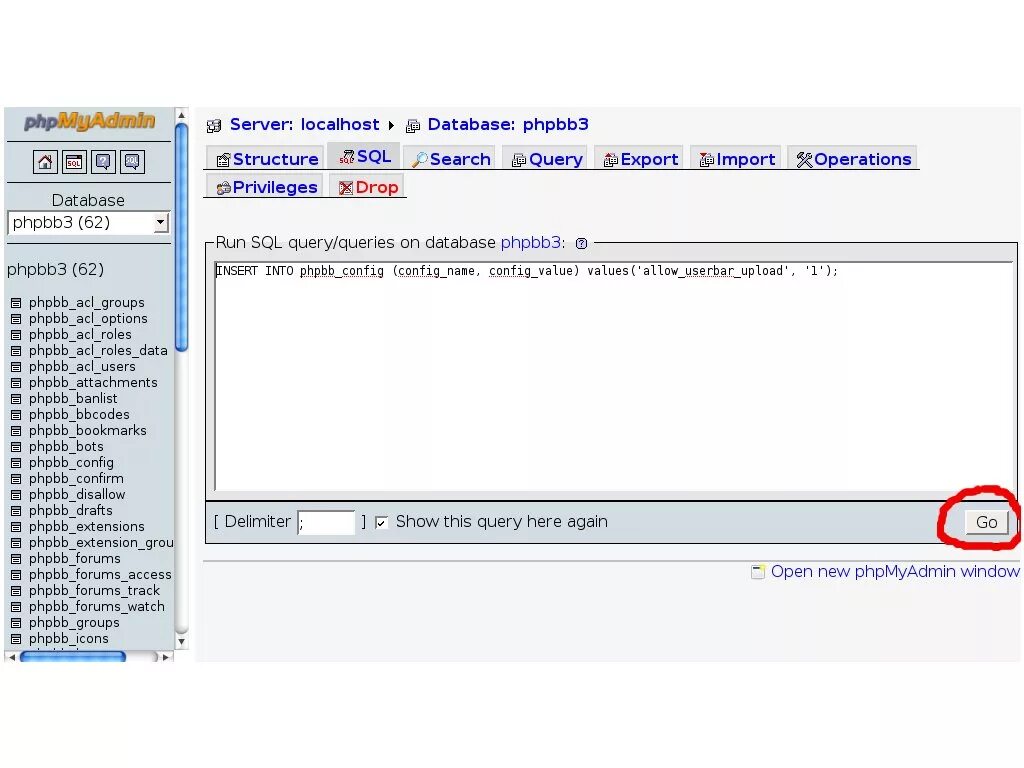Screen dimensions: 1024x768
Task: Click the database icon beside phpbb3
Action: 413,125
